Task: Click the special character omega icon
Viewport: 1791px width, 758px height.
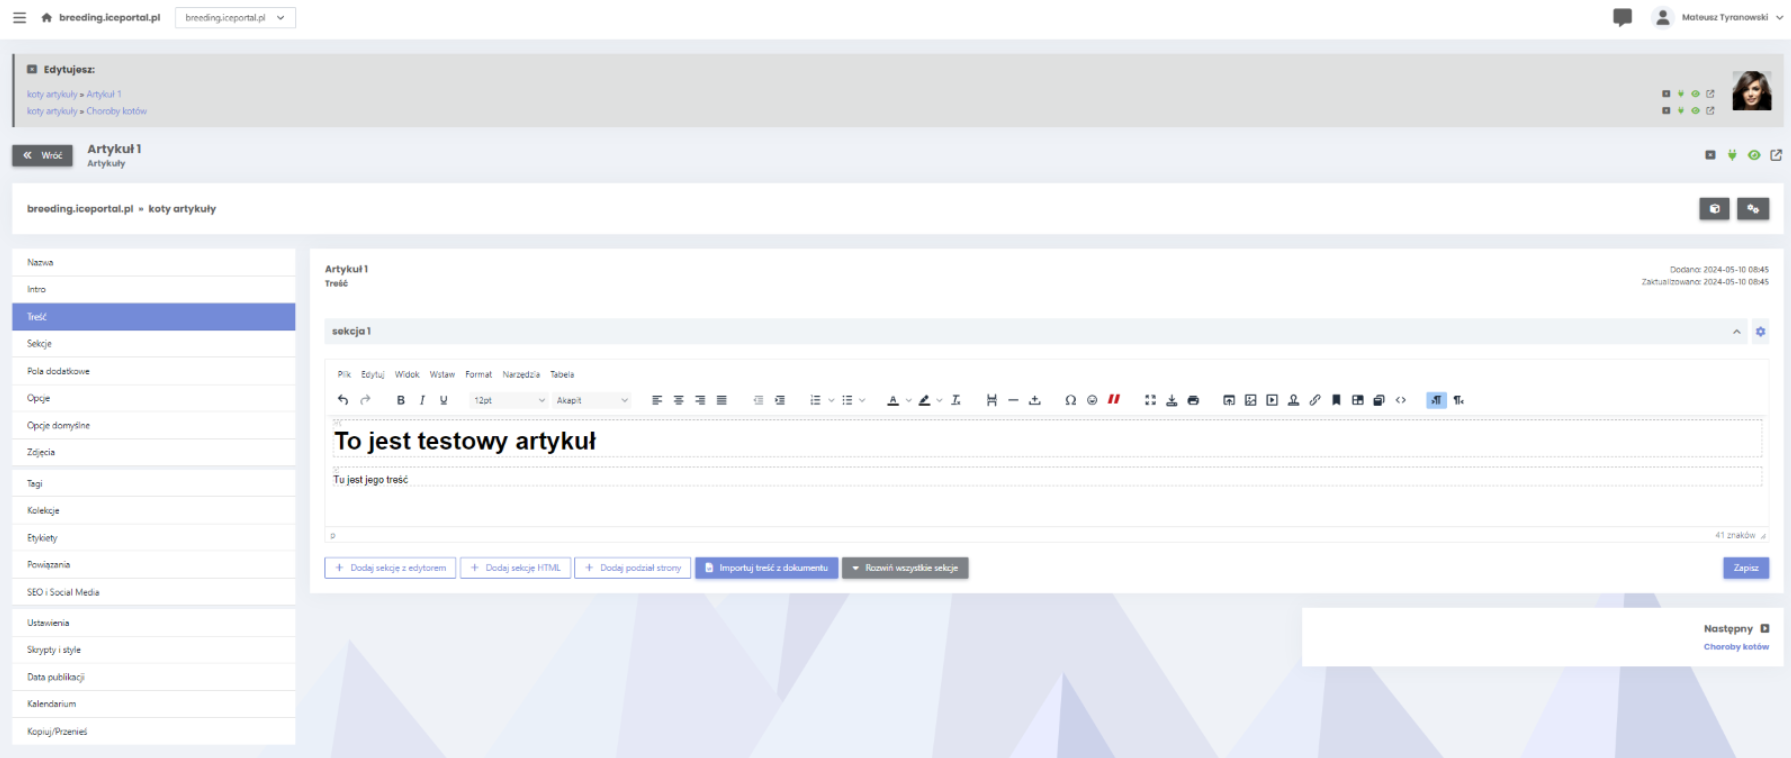Action: coord(1070,400)
